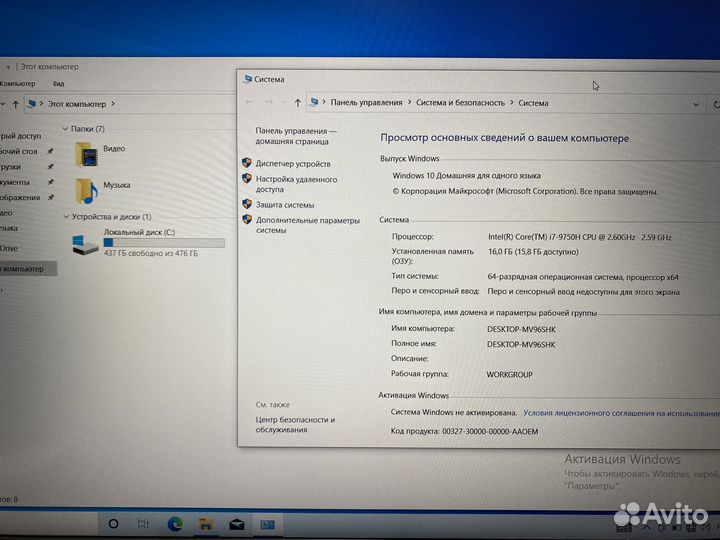Open File Explorer from taskbar
Image resolution: width=720 pixels, height=540 pixels.
(206, 524)
